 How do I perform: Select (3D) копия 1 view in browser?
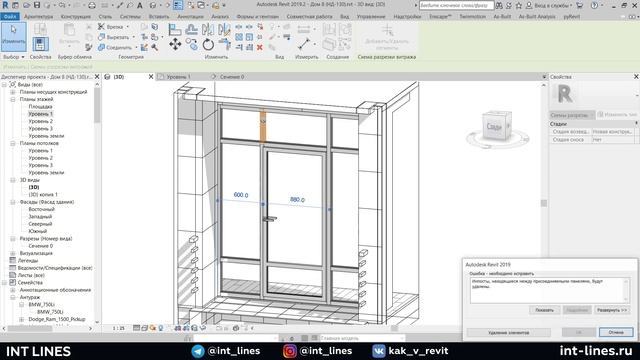tap(43, 195)
